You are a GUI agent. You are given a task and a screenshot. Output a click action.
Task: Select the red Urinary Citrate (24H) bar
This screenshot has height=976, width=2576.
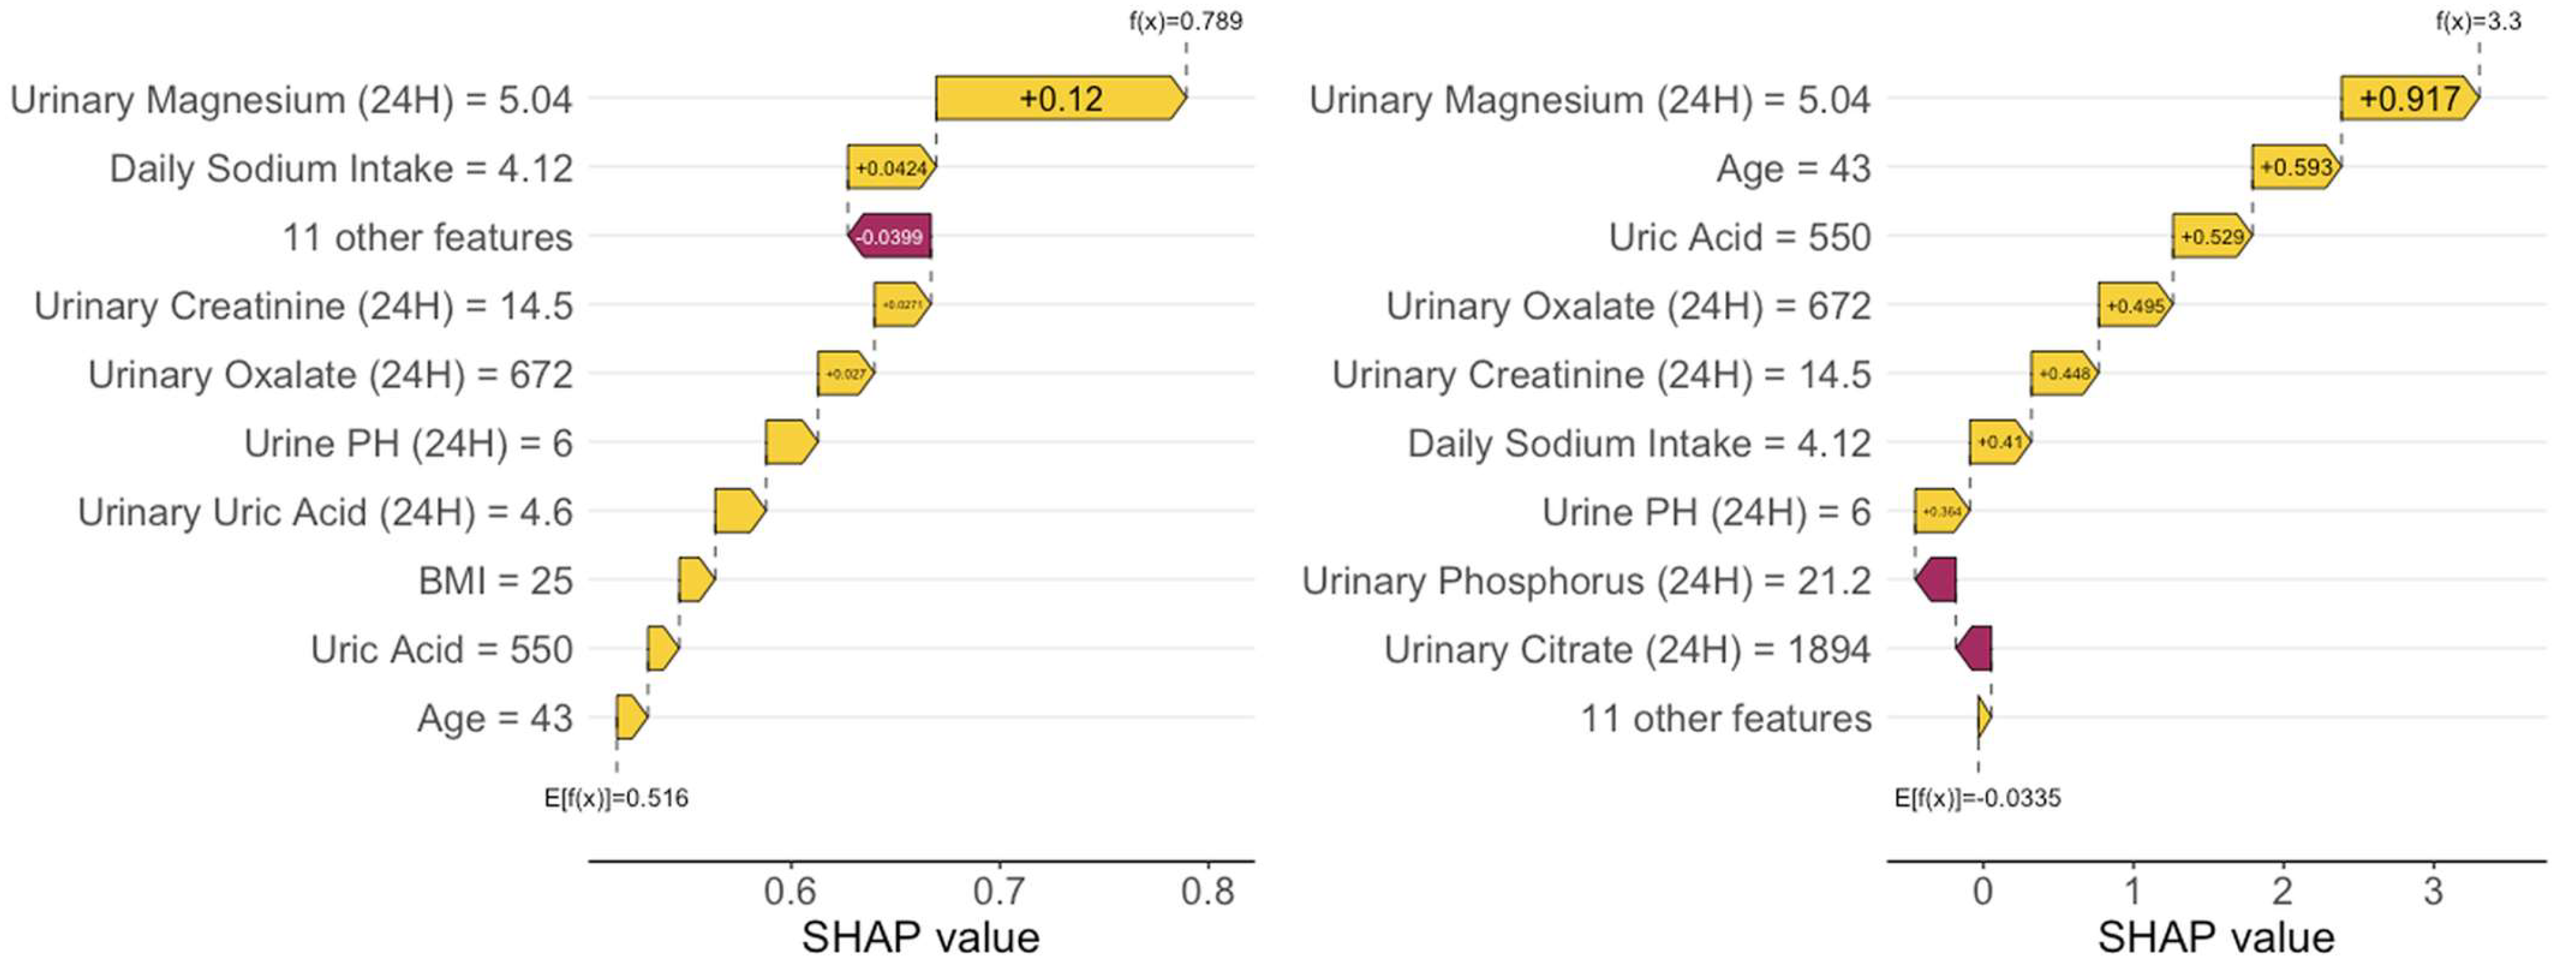coord(1975,649)
